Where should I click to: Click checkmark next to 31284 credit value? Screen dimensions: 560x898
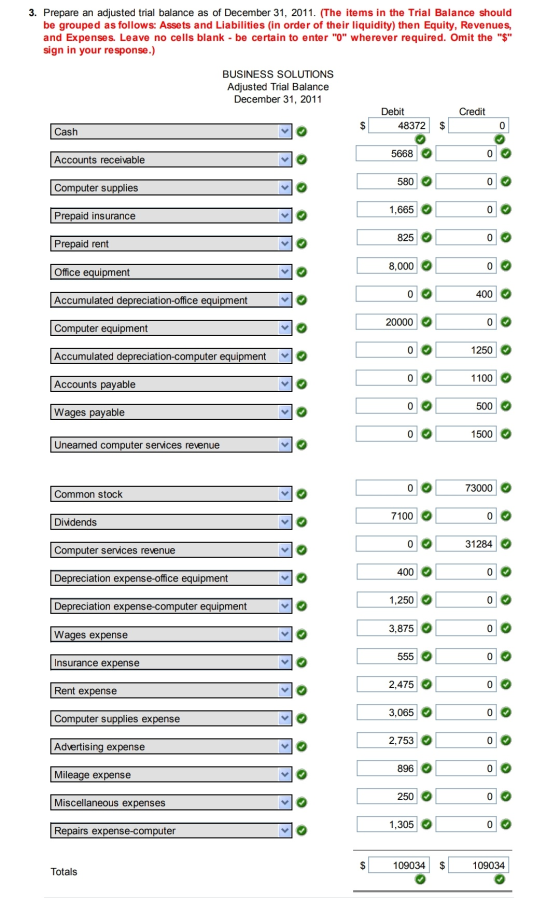point(506,543)
